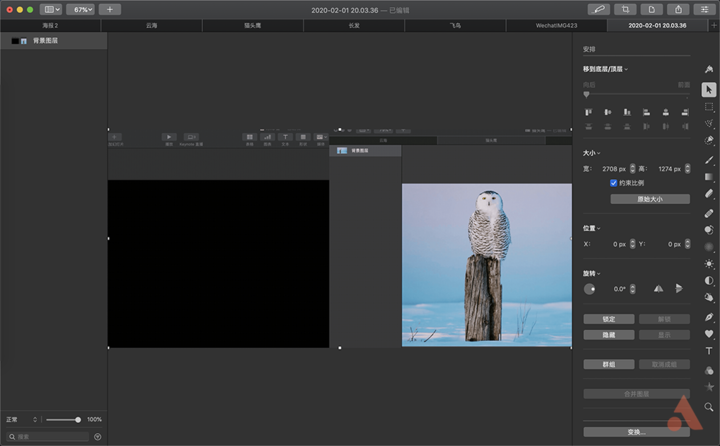Image resolution: width=720 pixels, height=446 pixels.
Task: Flip layer horizontally icon
Action: [658, 288]
